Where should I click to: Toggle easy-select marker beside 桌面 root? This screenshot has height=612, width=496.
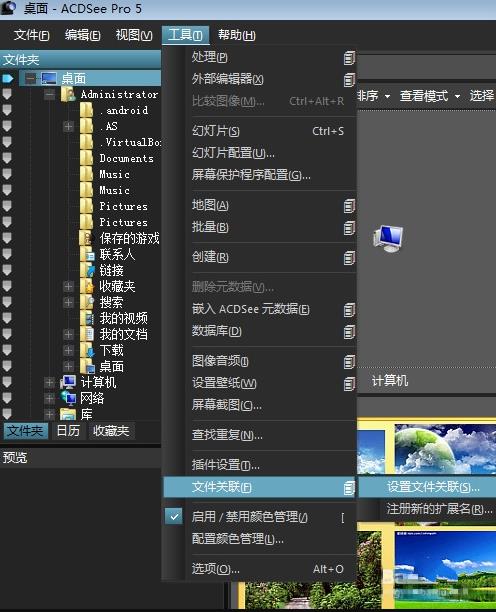(8, 78)
